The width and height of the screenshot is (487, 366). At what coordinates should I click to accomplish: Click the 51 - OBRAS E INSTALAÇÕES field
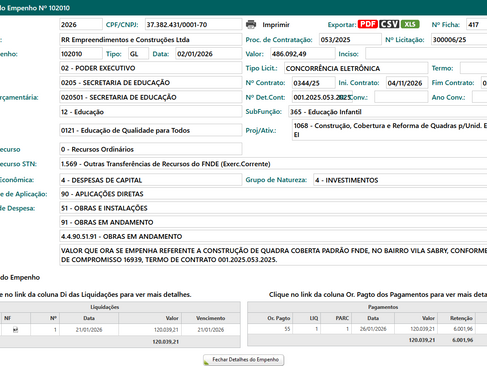pyautogui.click(x=273, y=208)
